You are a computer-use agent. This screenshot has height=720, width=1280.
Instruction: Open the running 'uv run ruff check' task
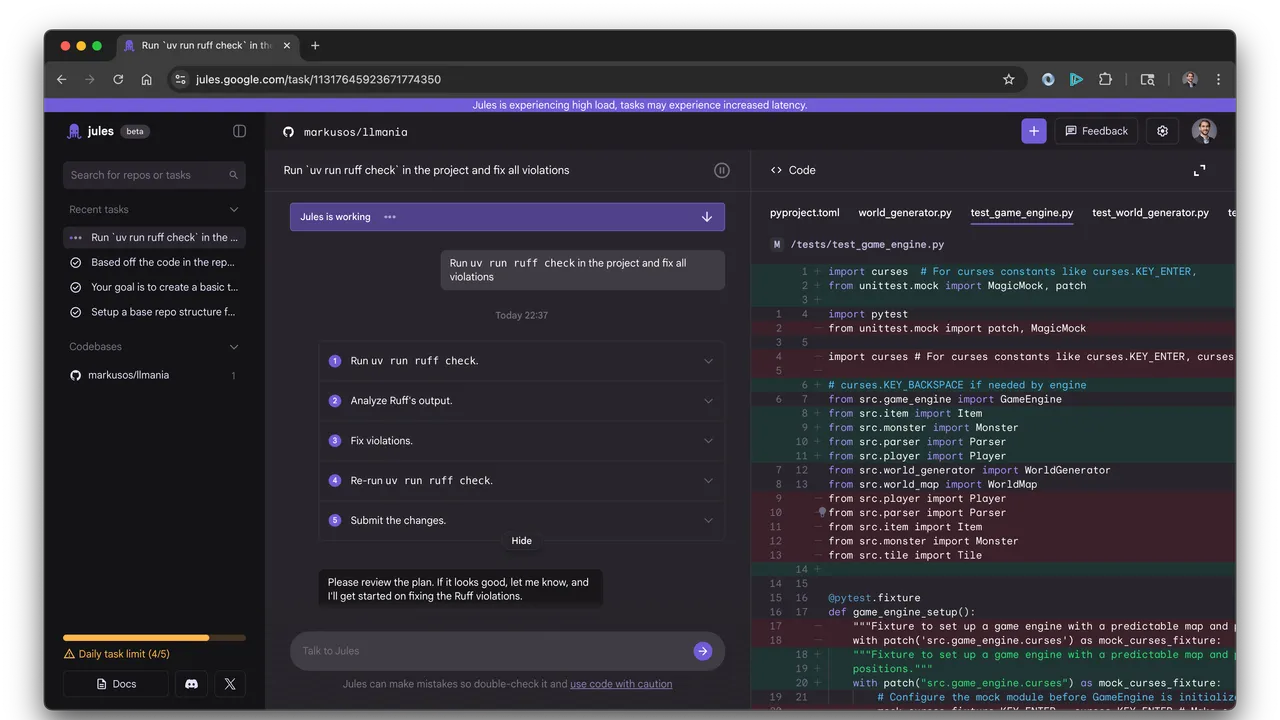click(154, 237)
